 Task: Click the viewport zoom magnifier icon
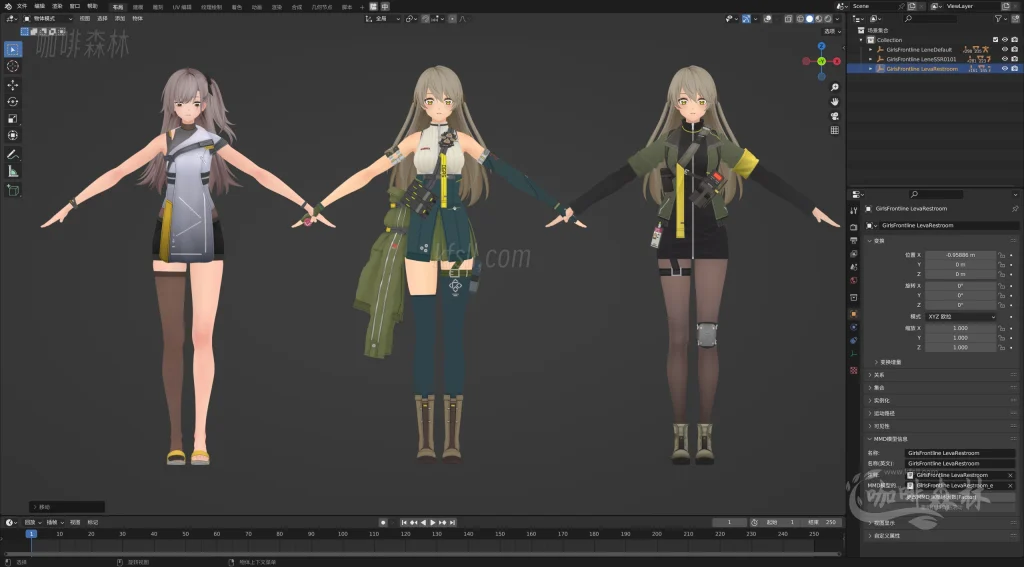tap(835, 87)
